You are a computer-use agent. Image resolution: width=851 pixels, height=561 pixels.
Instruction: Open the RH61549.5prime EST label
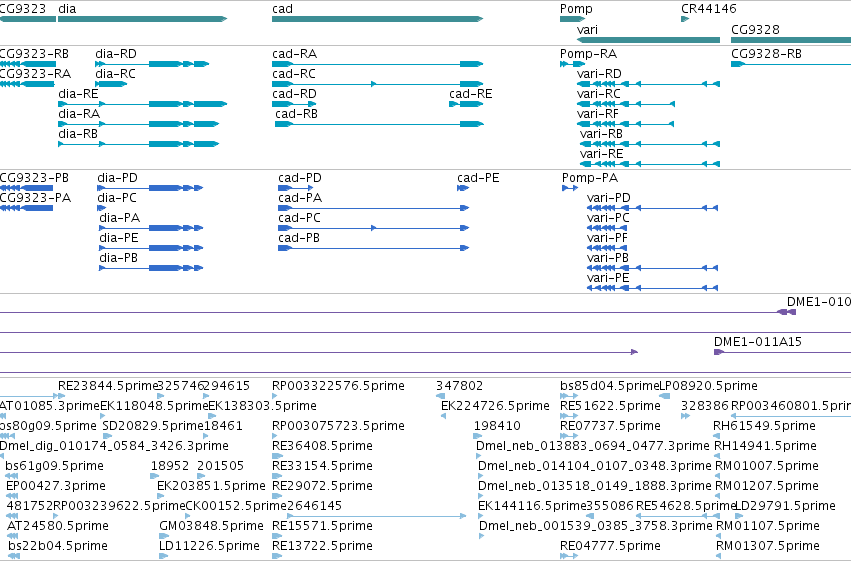tap(764, 426)
